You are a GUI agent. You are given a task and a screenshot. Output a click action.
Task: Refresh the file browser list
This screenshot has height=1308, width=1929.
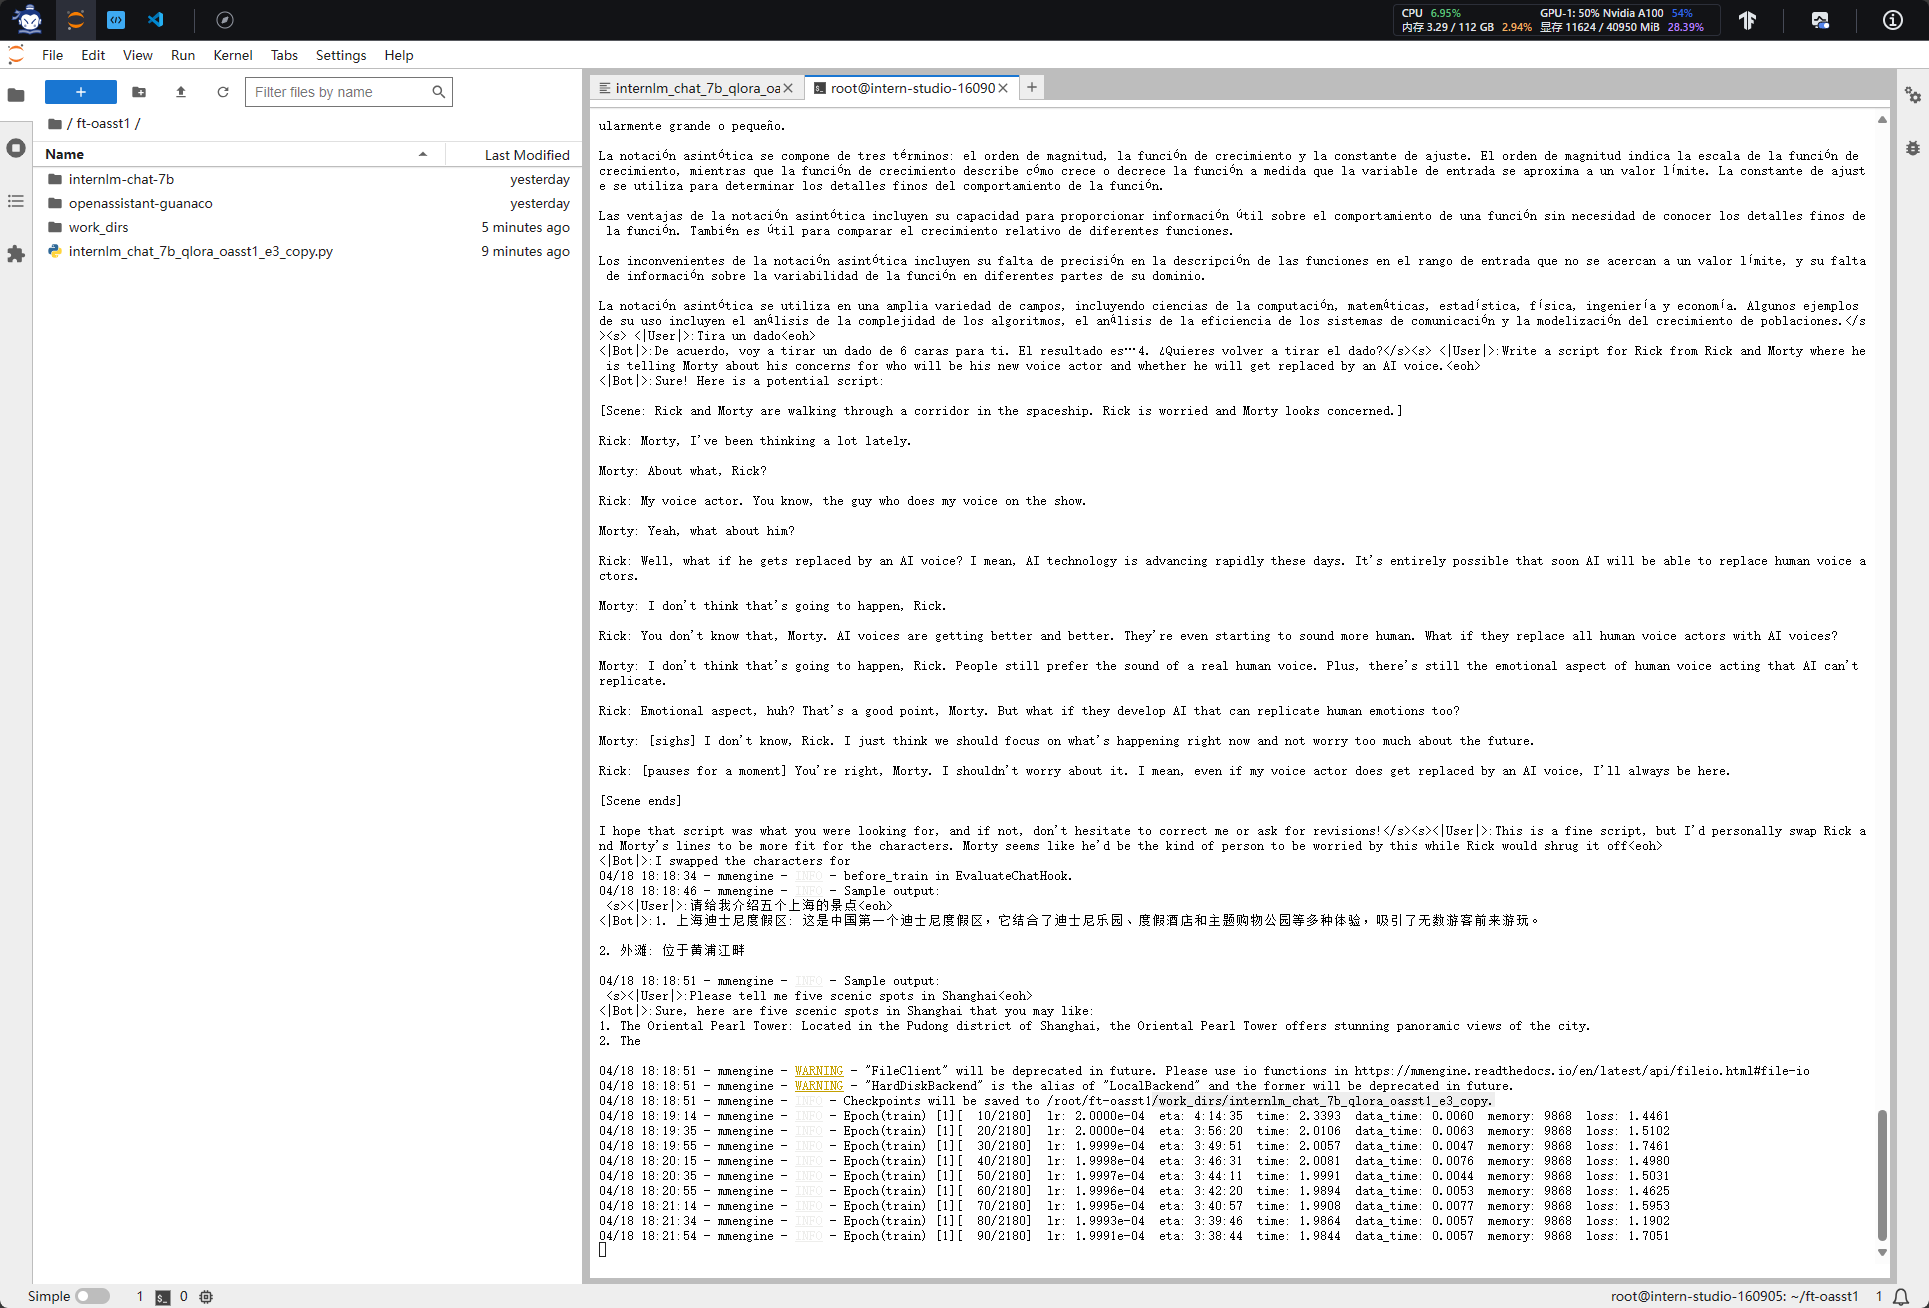(223, 92)
